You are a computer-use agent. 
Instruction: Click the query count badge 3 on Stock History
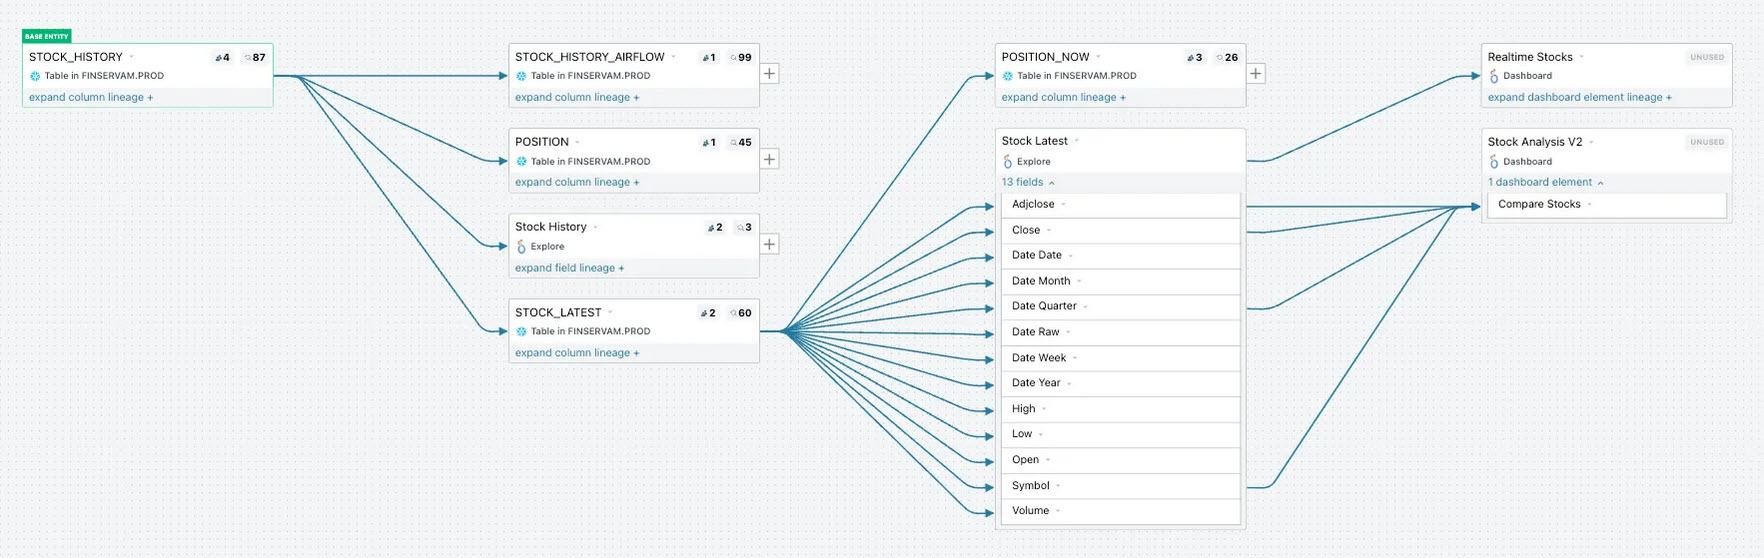pyautogui.click(x=744, y=227)
